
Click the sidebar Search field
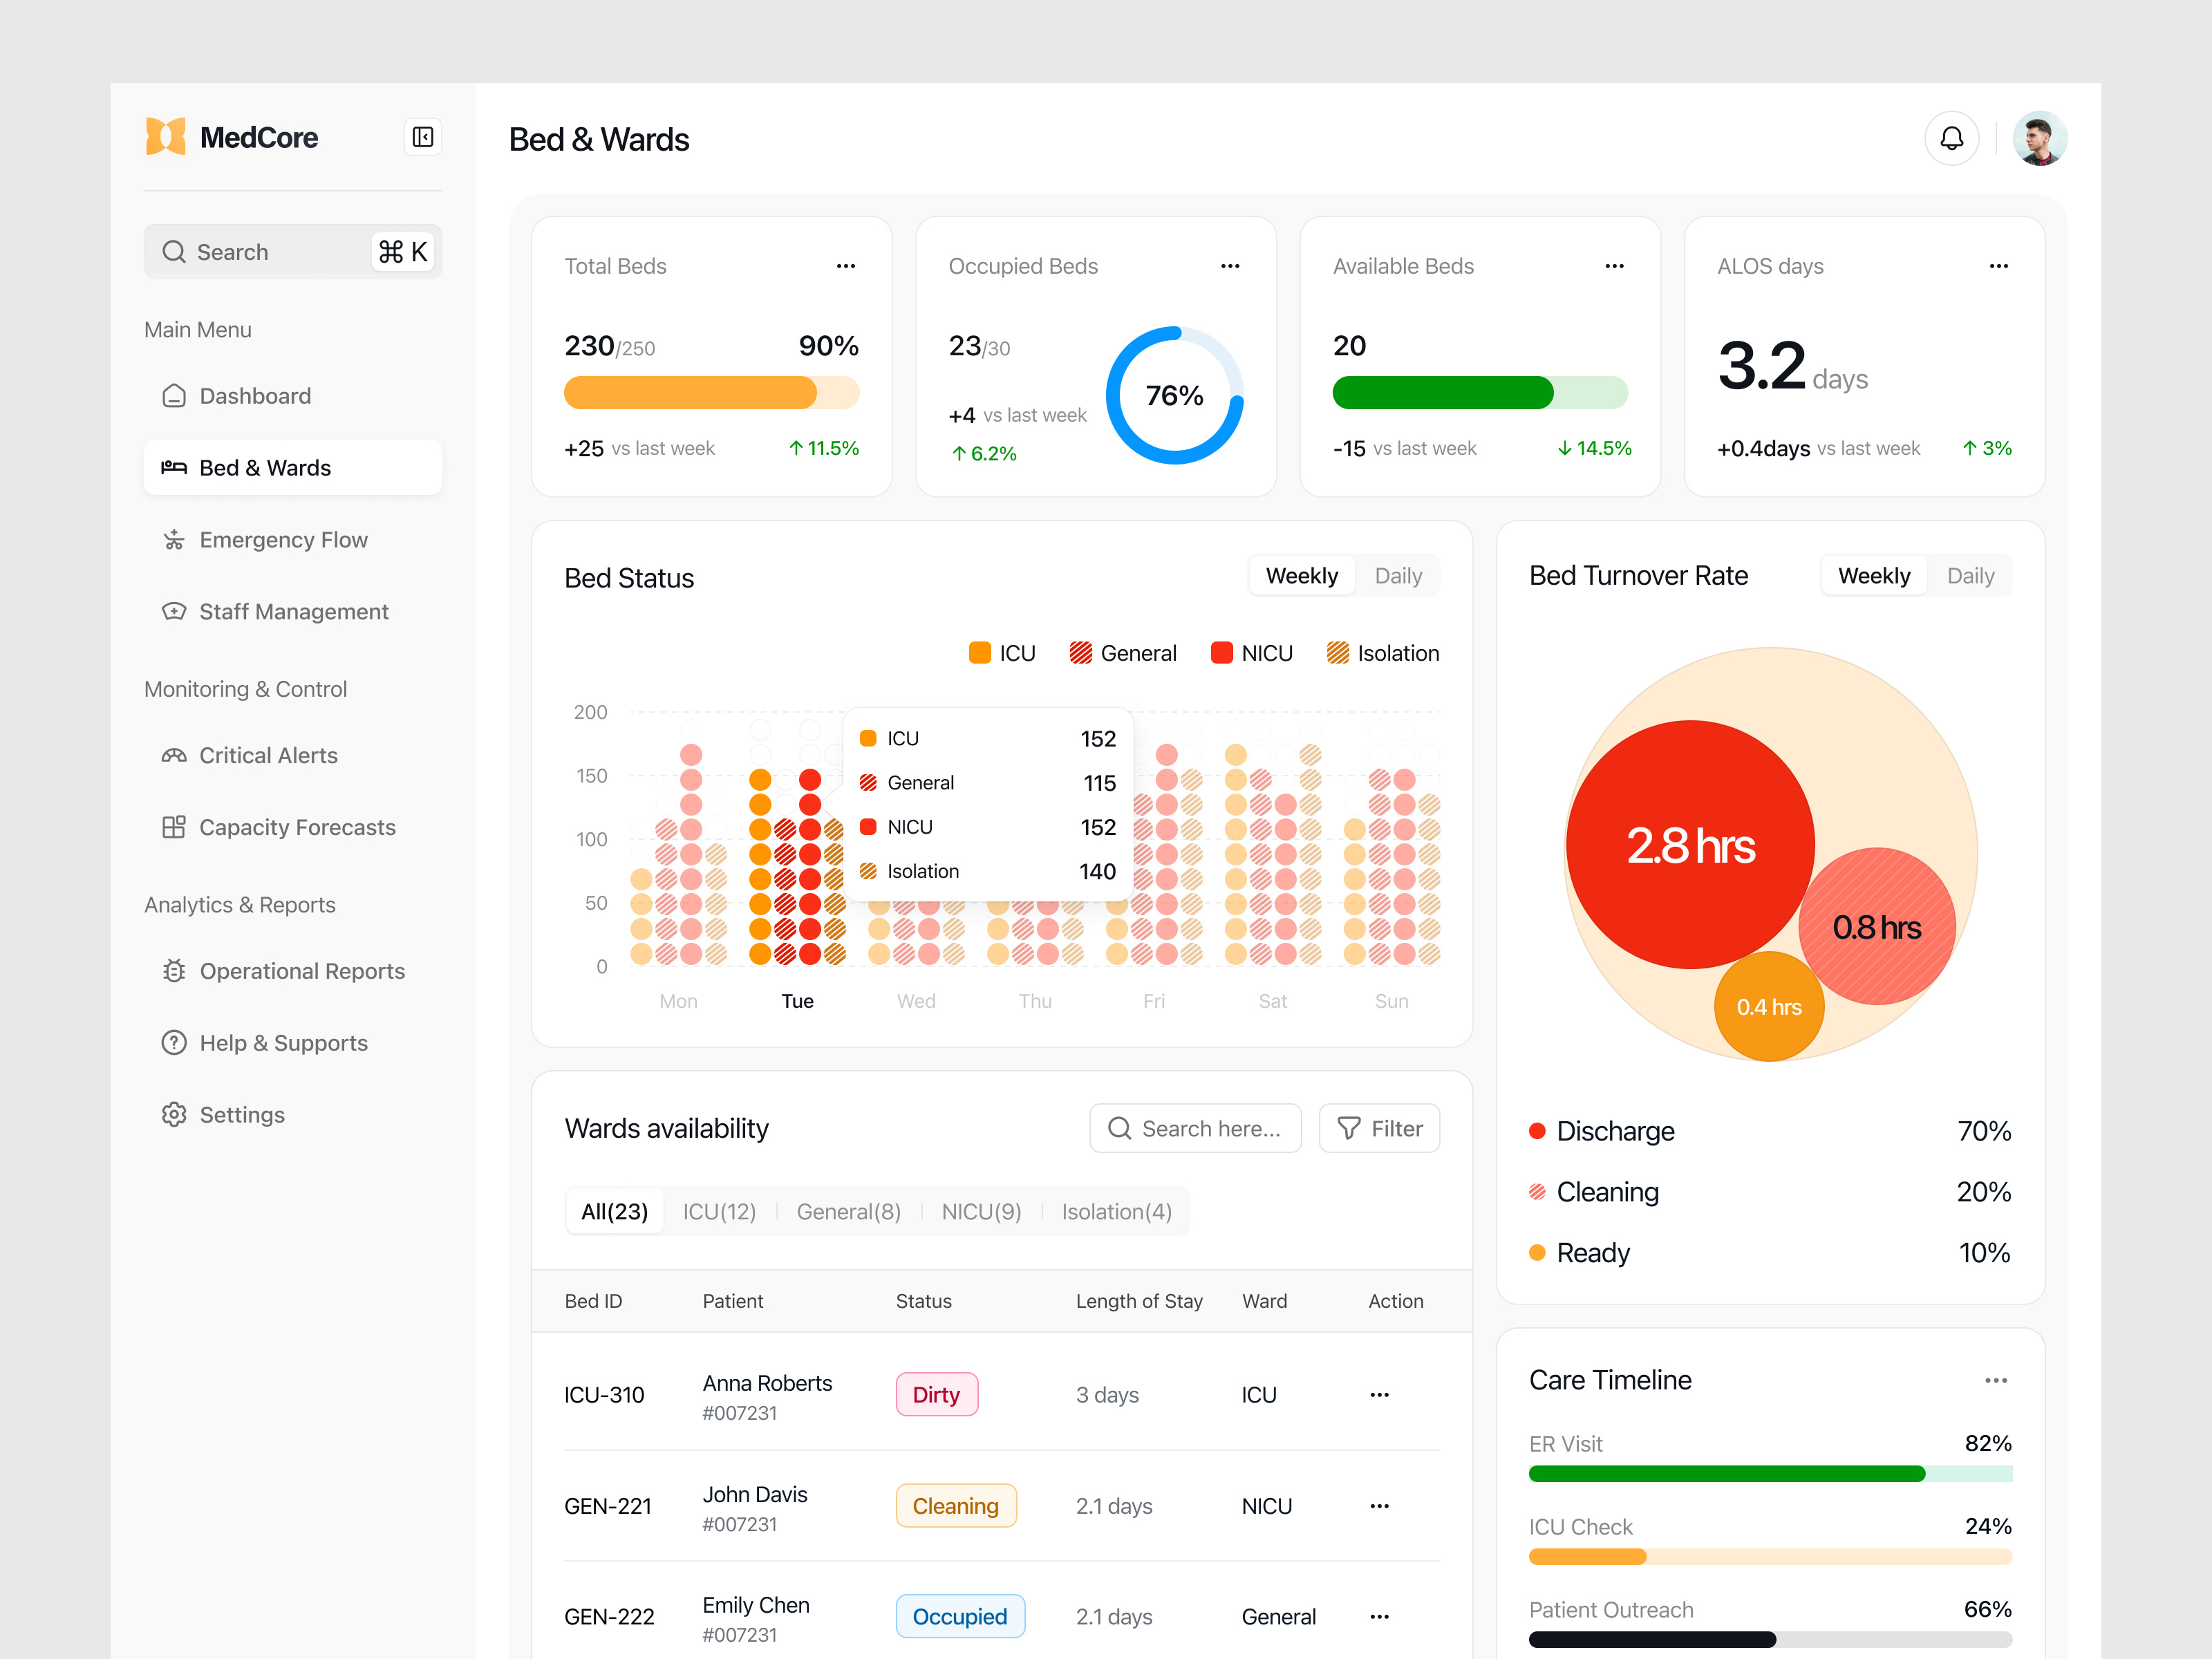[x=293, y=252]
